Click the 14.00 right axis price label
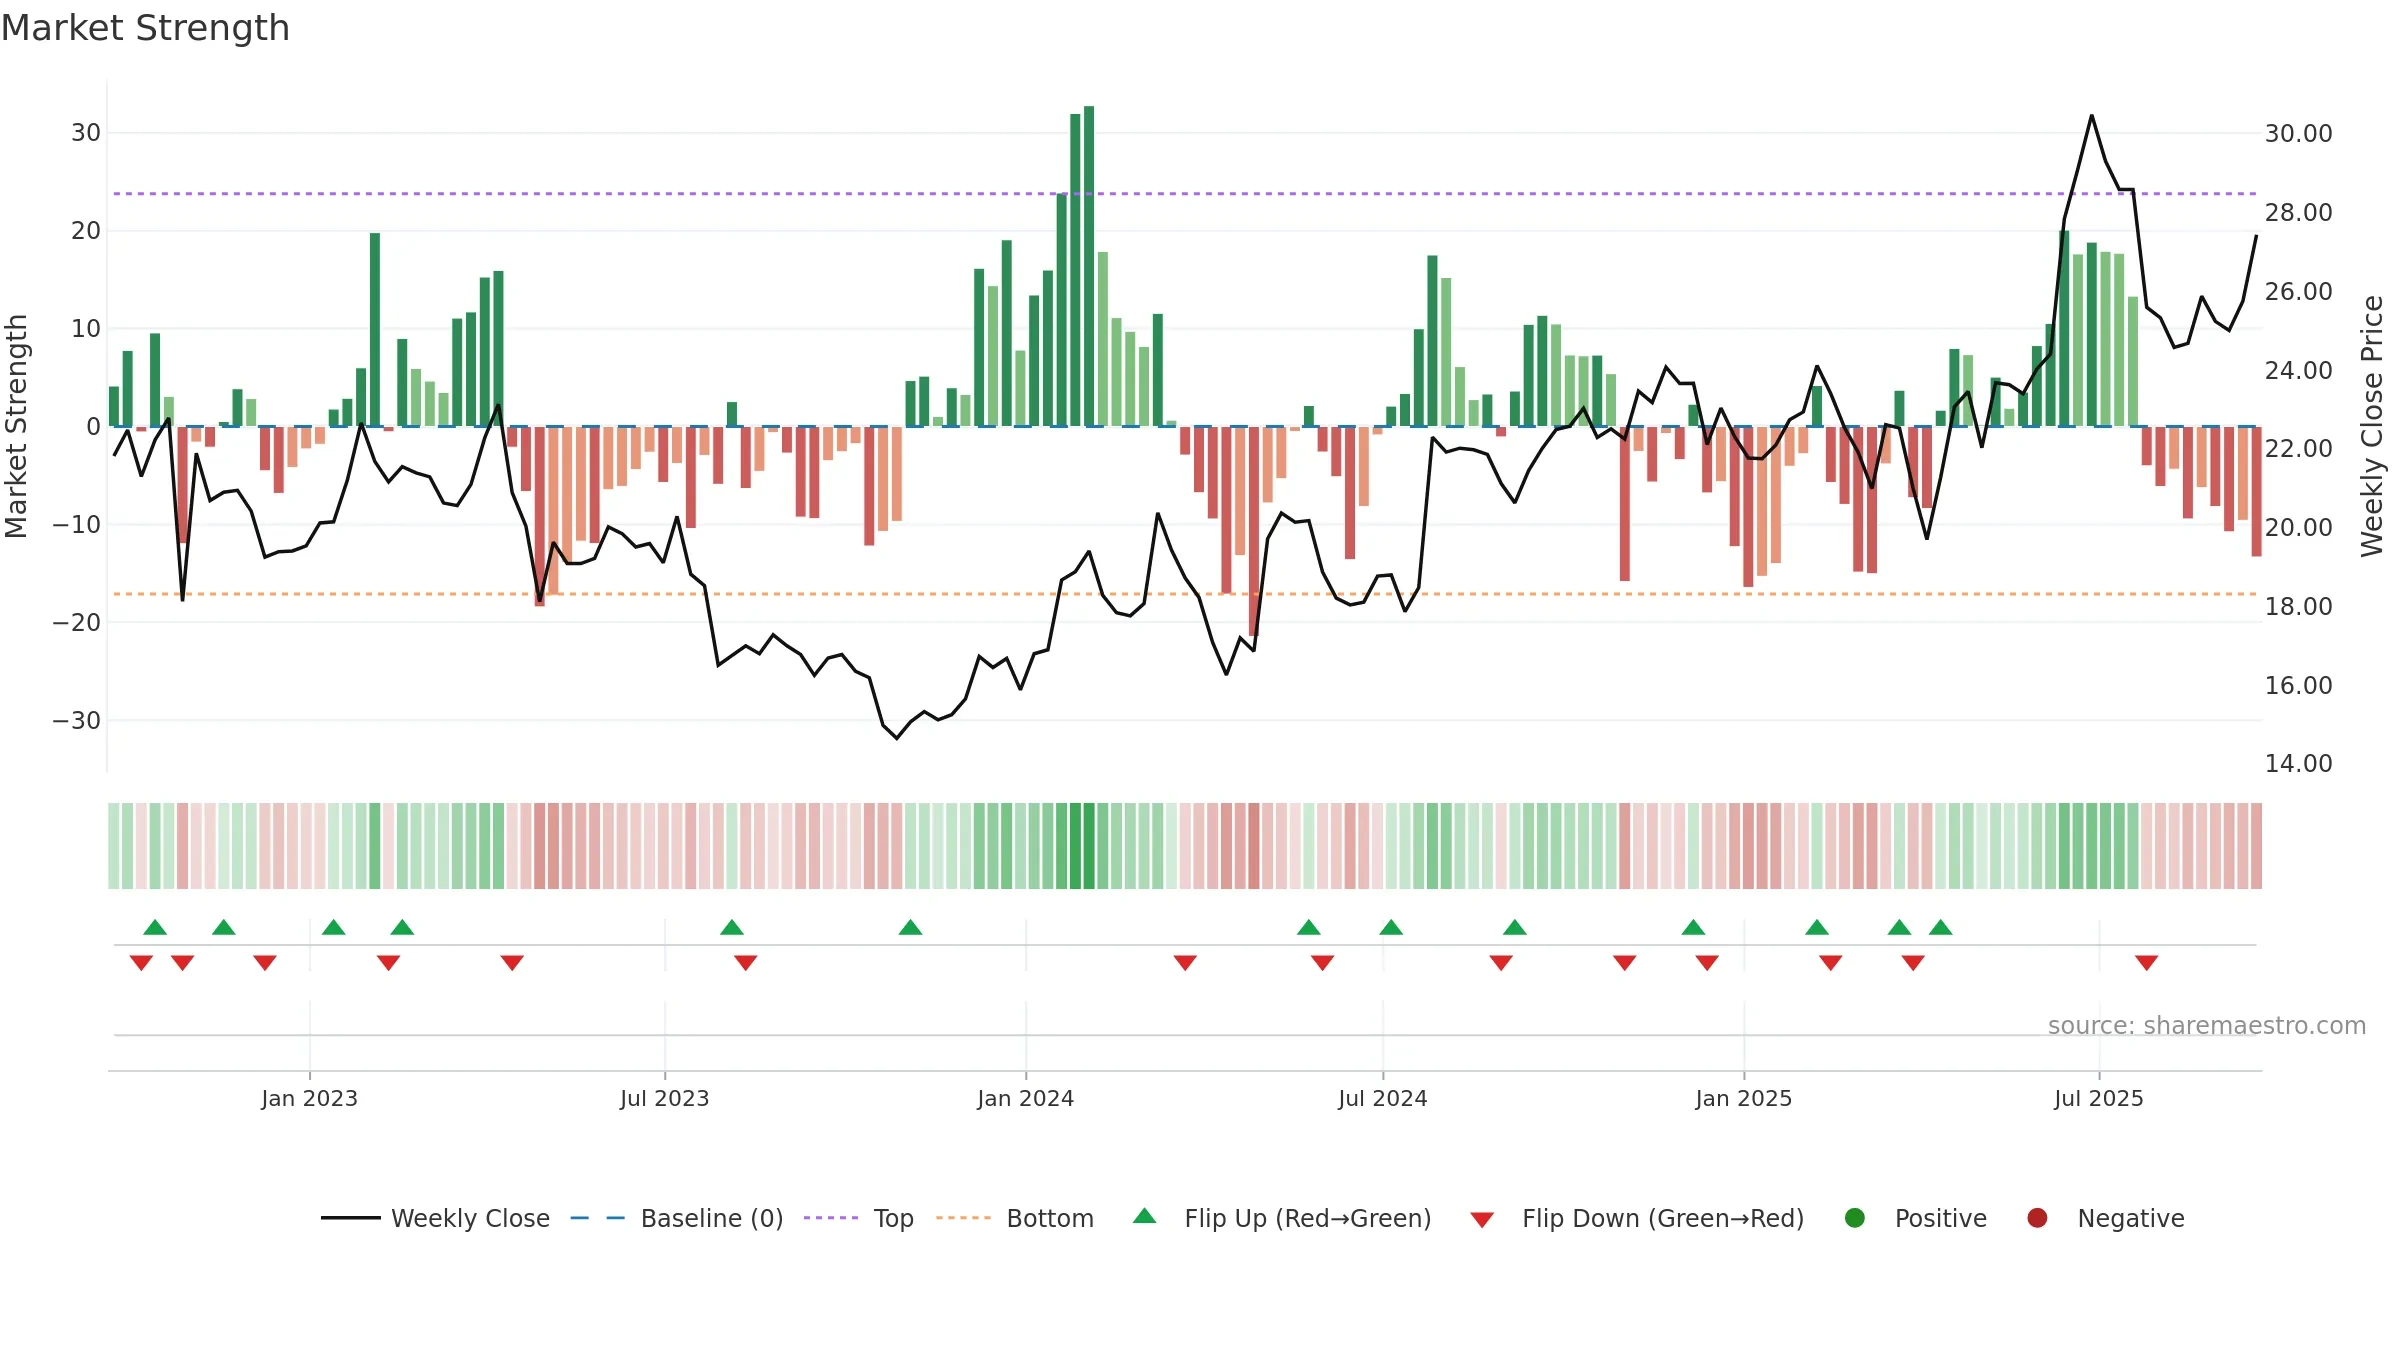Screen dimensions: 2400x1350 pyautogui.click(x=2298, y=763)
